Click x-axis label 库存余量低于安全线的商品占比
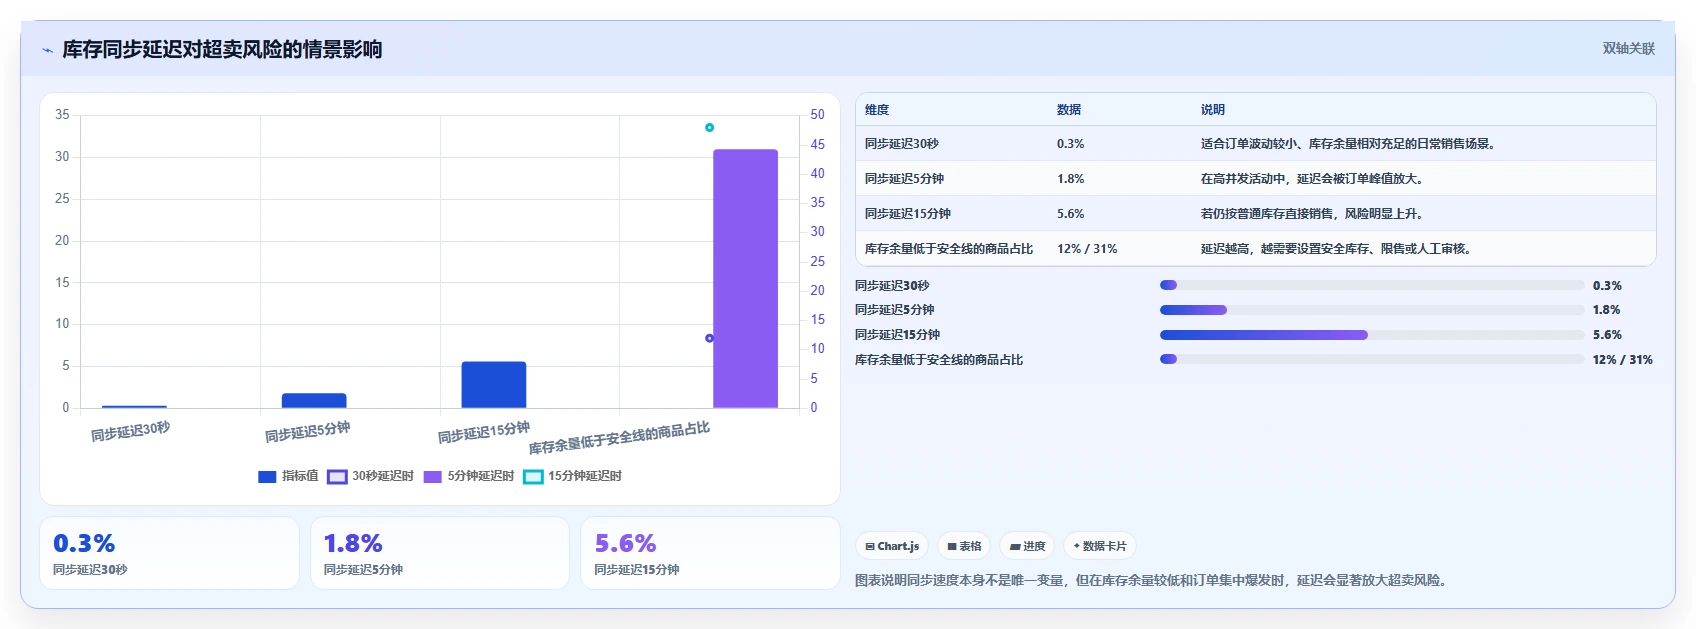1696x629 pixels. point(619,438)
